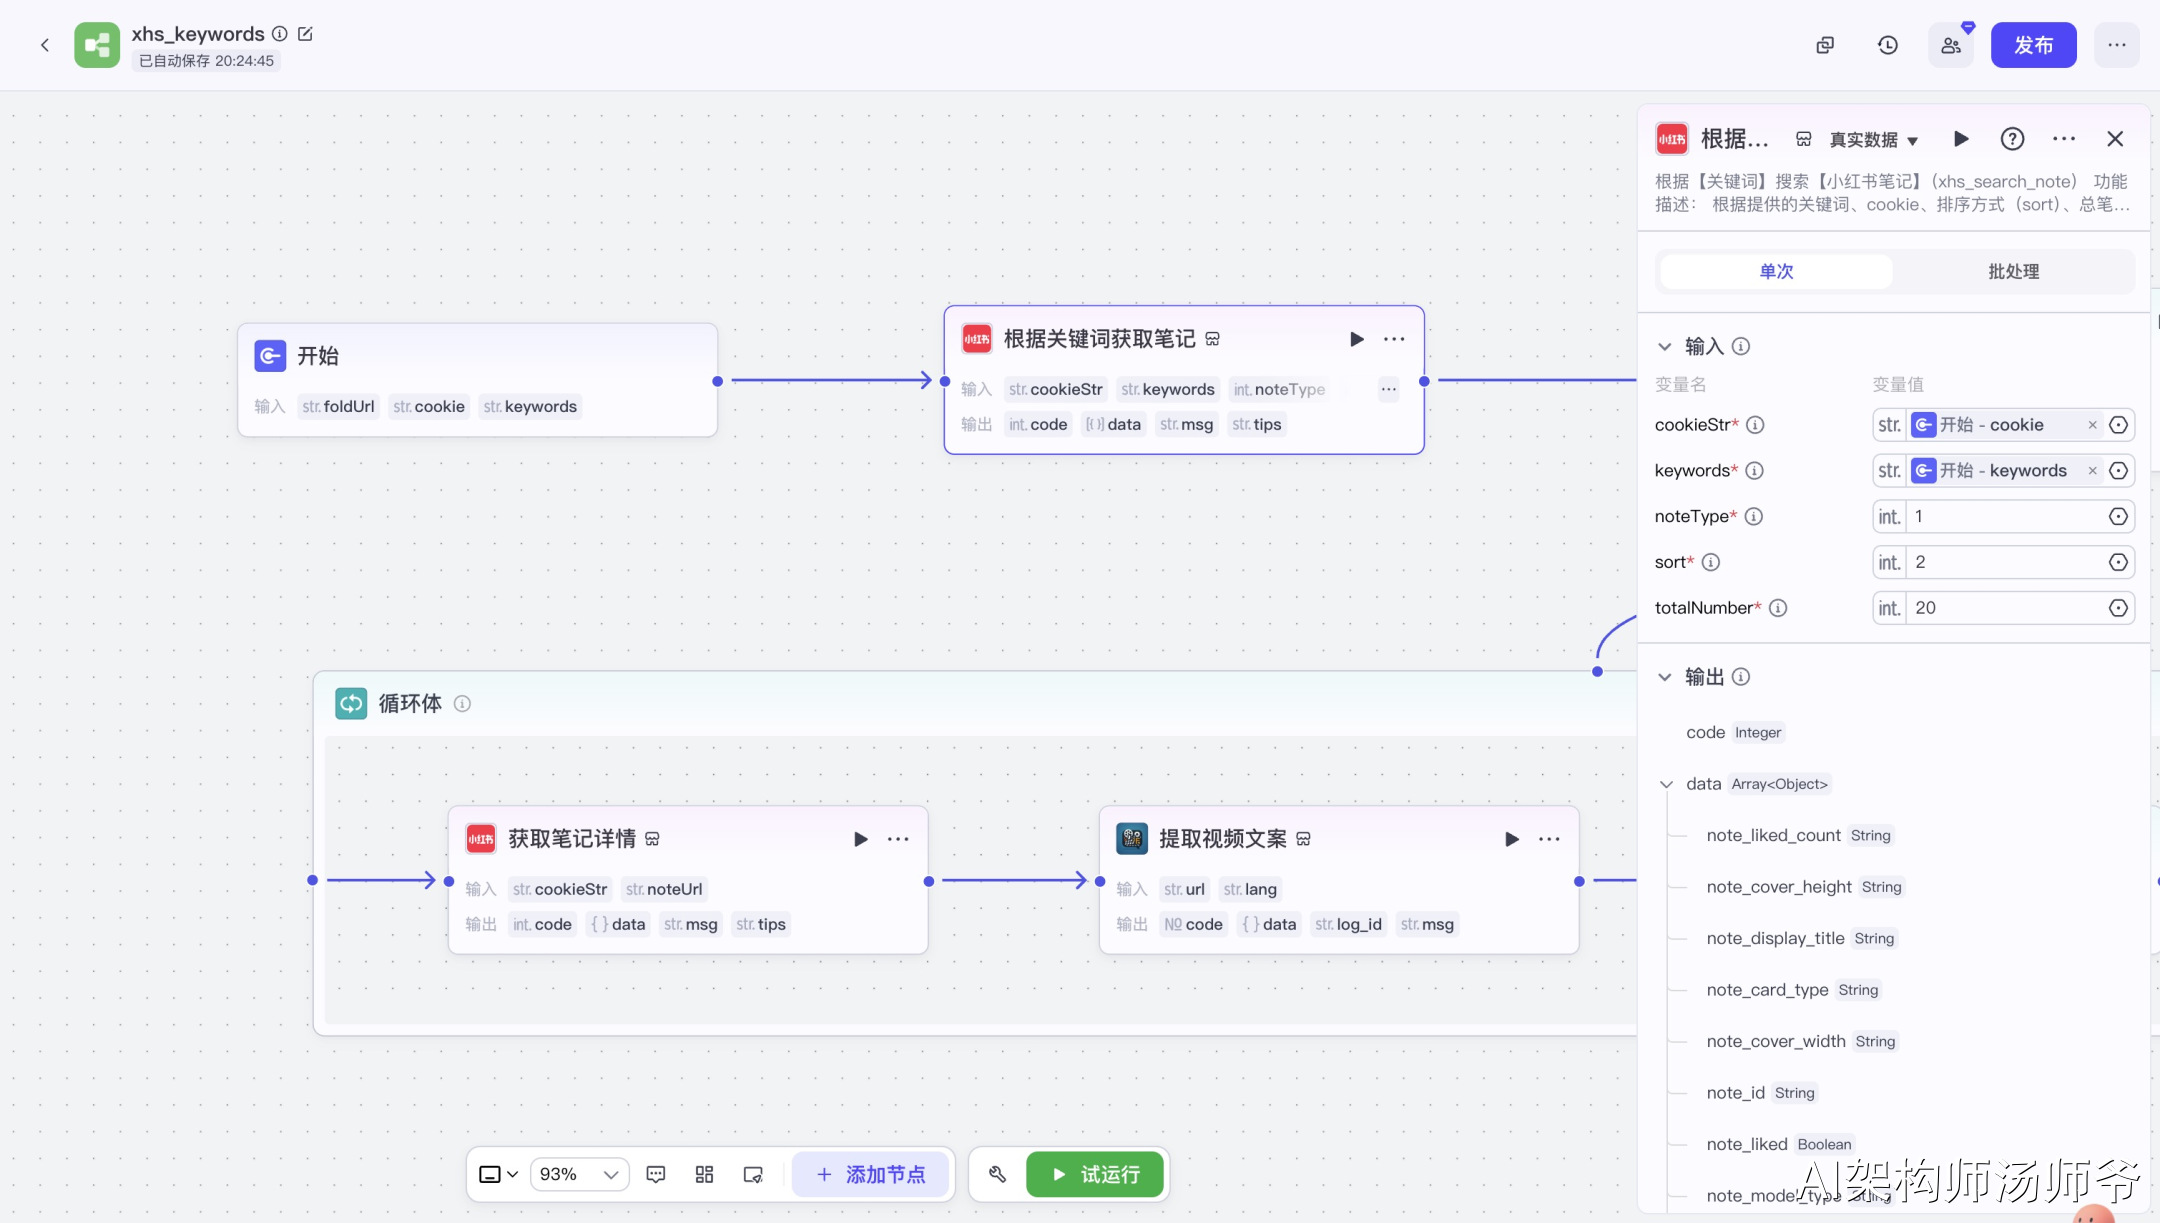Edit workflow name pencil icon

tap(306, 34)
